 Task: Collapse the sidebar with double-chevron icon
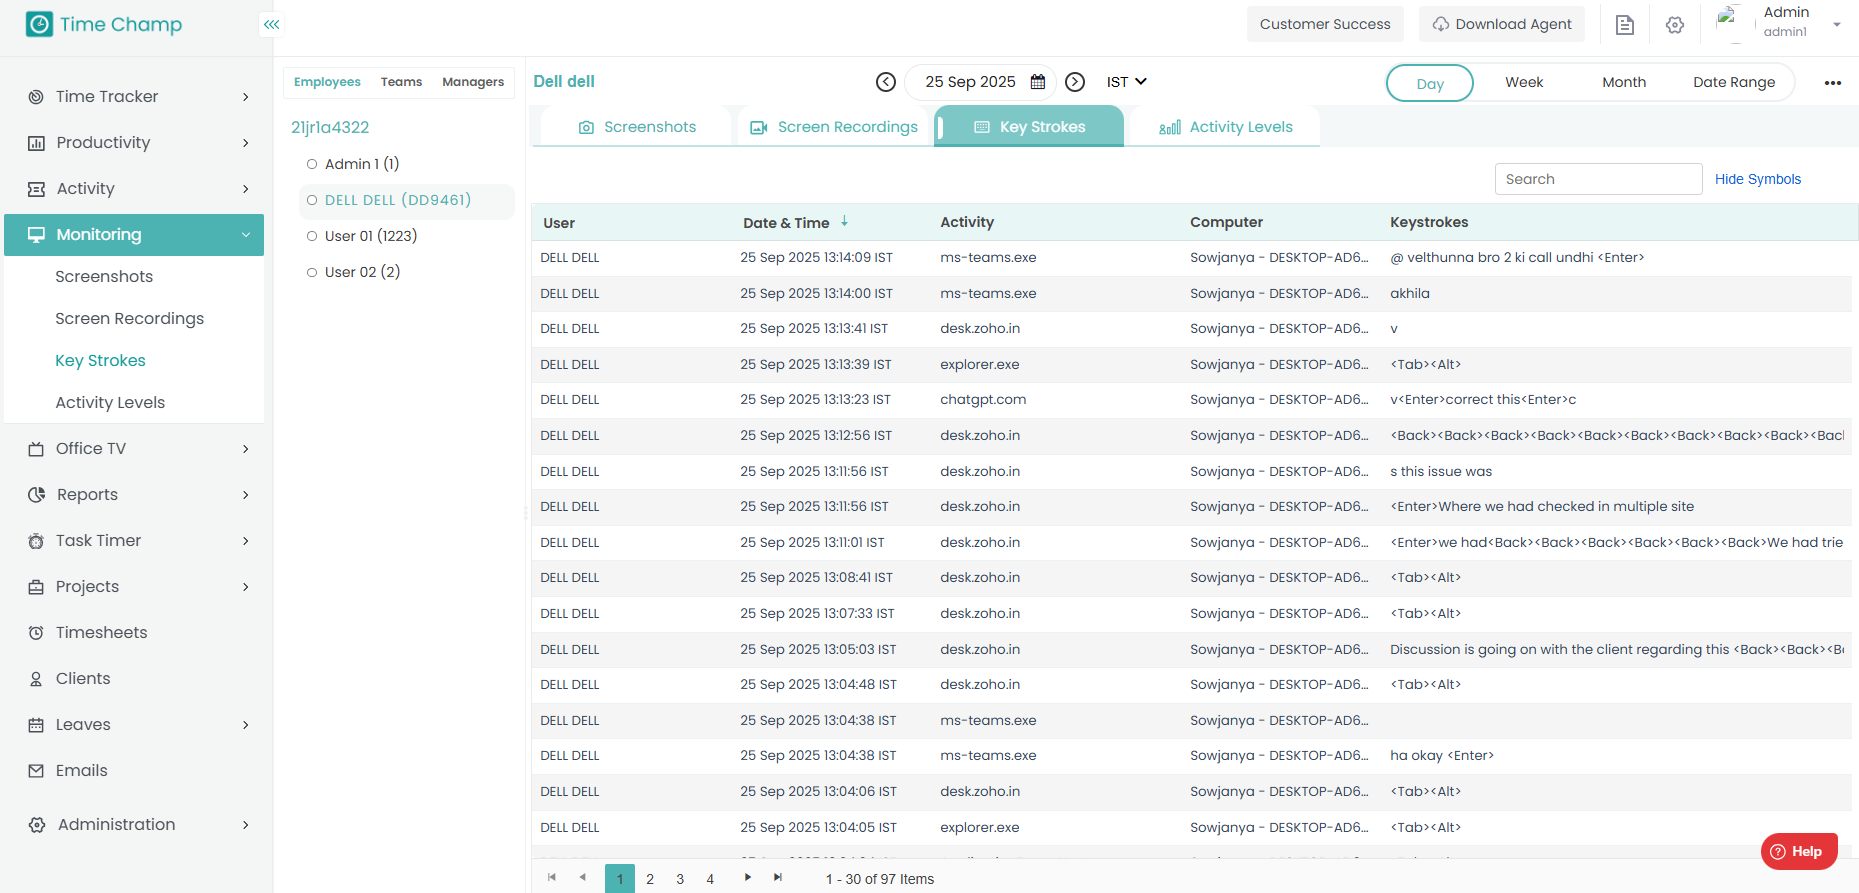pos(271,24)
